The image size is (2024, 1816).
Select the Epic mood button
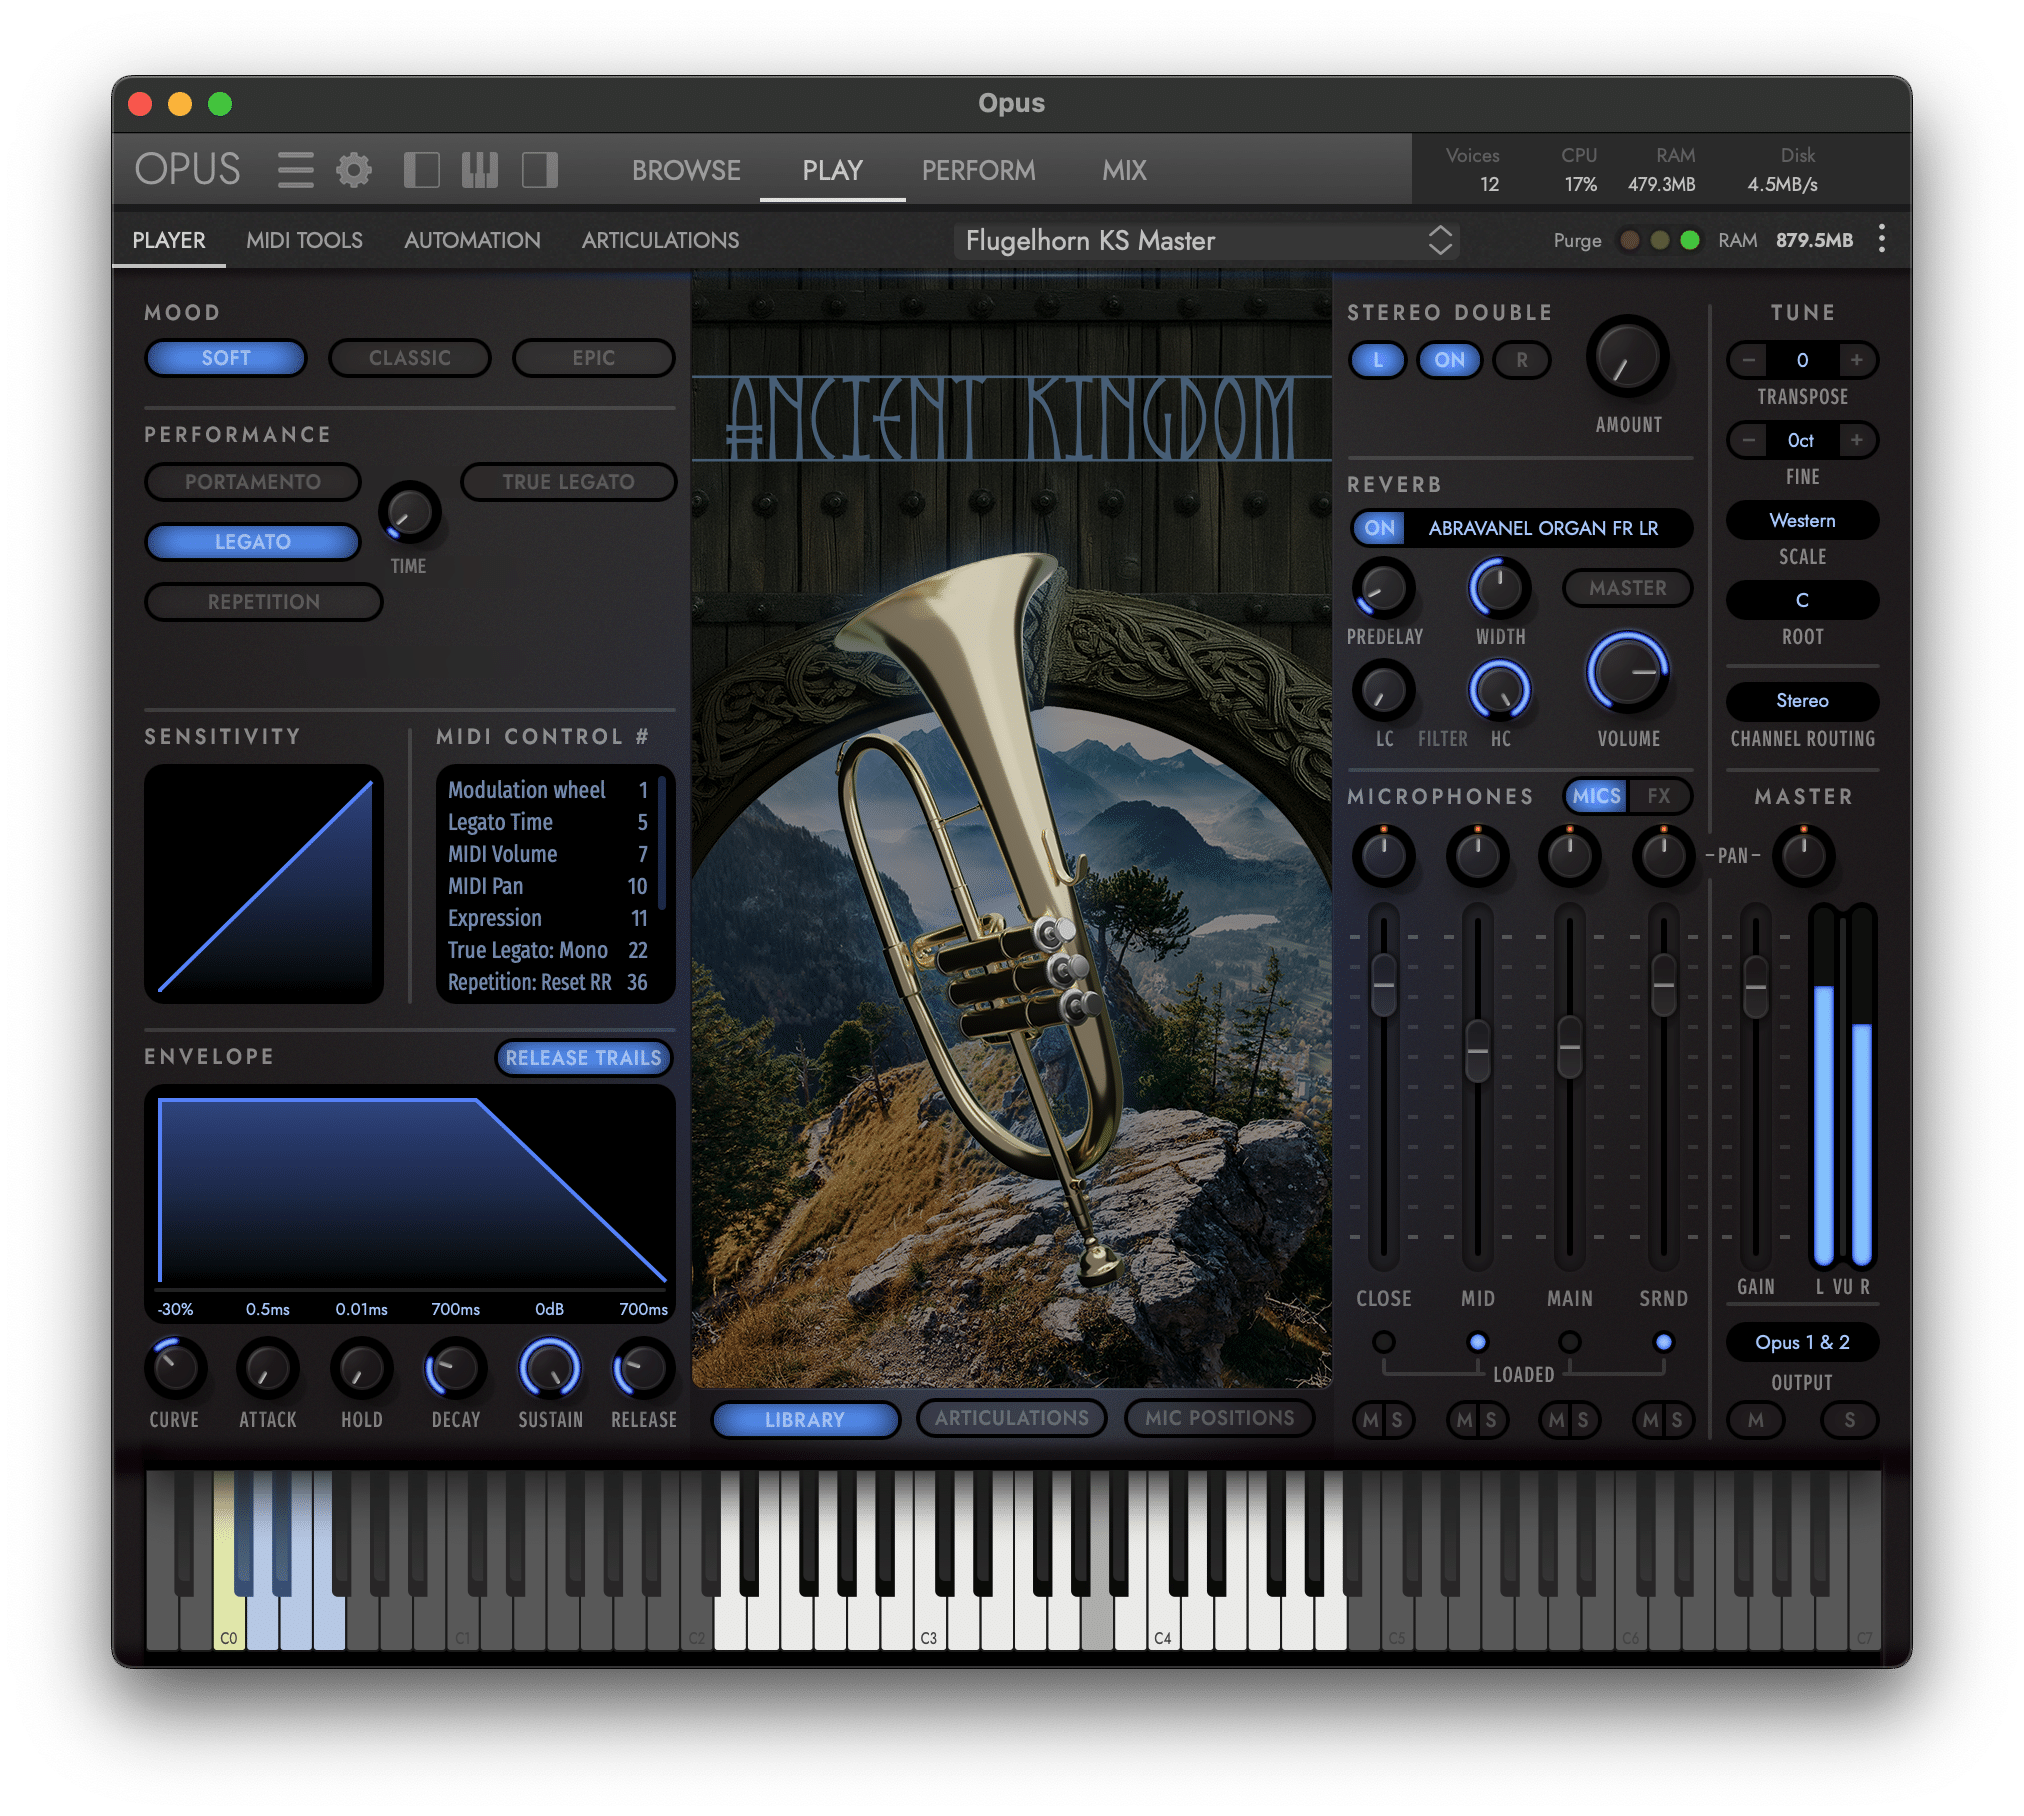point(593,358)
